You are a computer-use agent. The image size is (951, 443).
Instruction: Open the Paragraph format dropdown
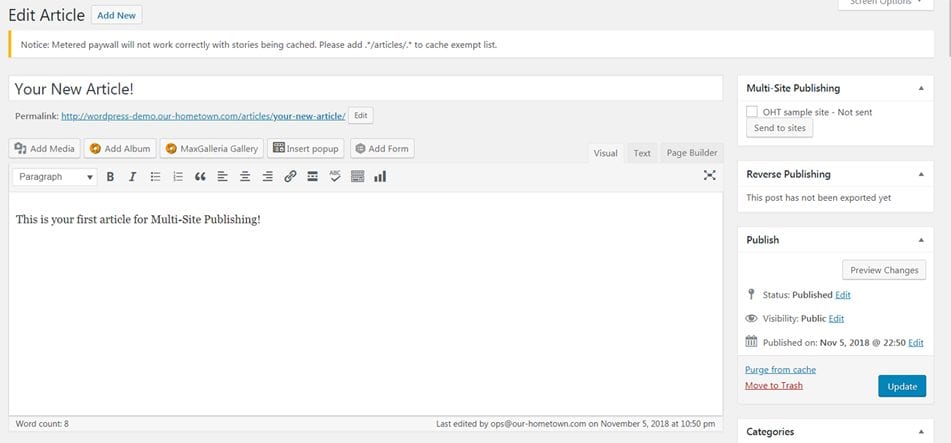click(55, 177)
